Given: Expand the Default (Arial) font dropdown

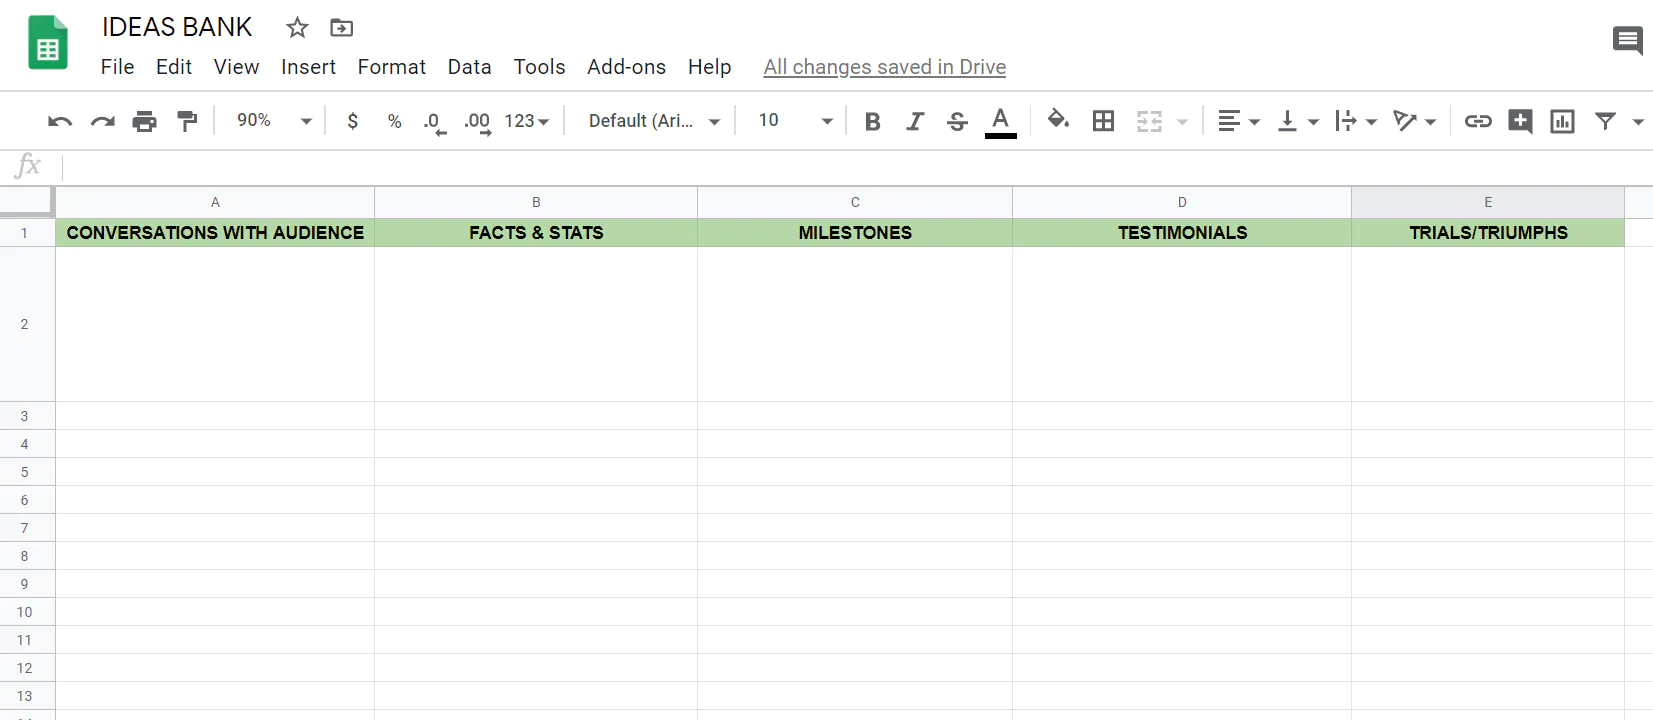Looking at the screenshot, I should (x=655, y=120).
